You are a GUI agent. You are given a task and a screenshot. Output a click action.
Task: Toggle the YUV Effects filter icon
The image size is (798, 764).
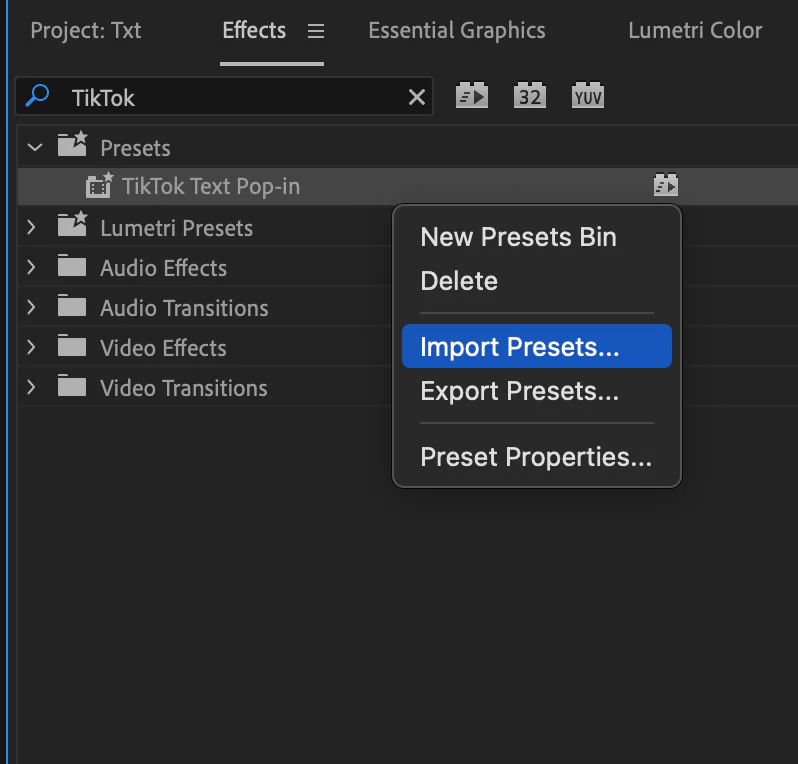(587, 96)
